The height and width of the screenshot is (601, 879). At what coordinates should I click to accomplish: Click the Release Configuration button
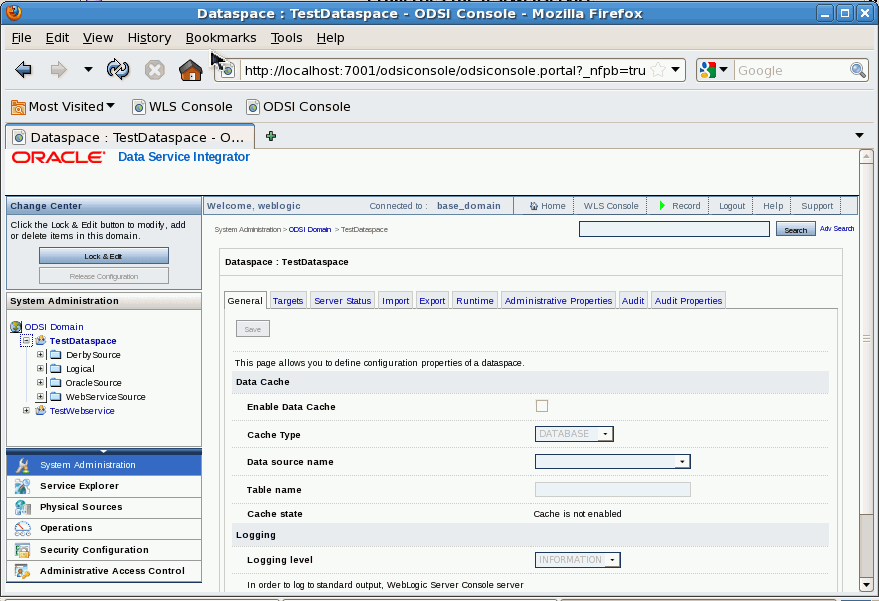[x=104, y=276]
